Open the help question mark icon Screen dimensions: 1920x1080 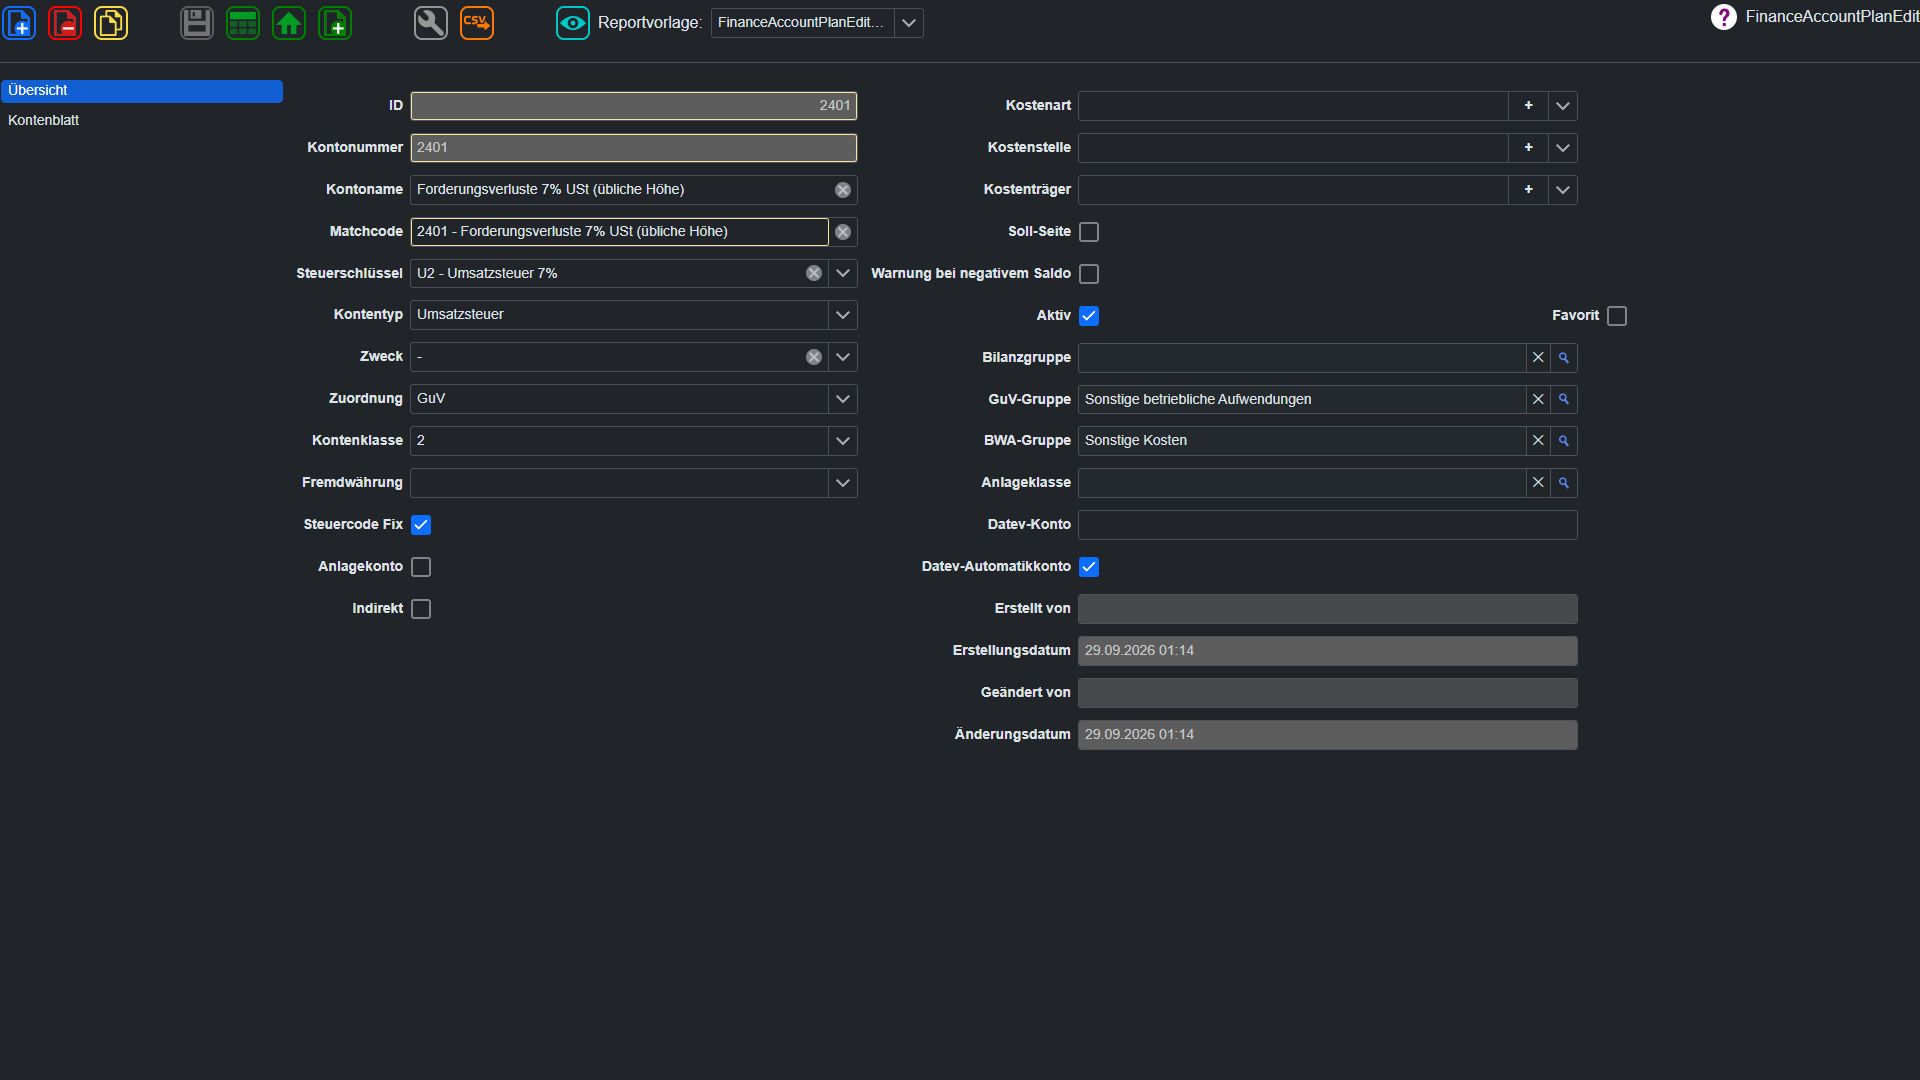(1724, 17)
